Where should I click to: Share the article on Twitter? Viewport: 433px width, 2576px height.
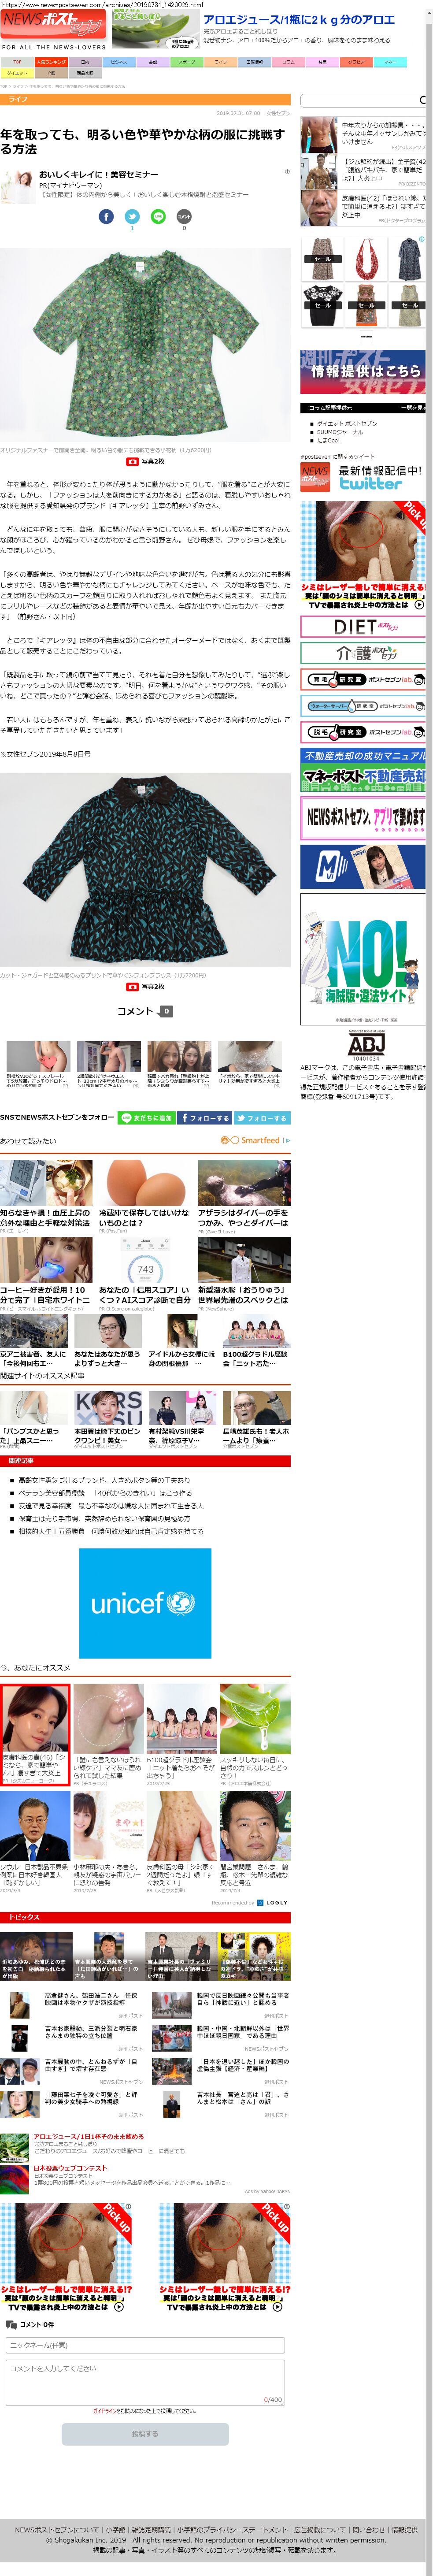coord(132,217)
